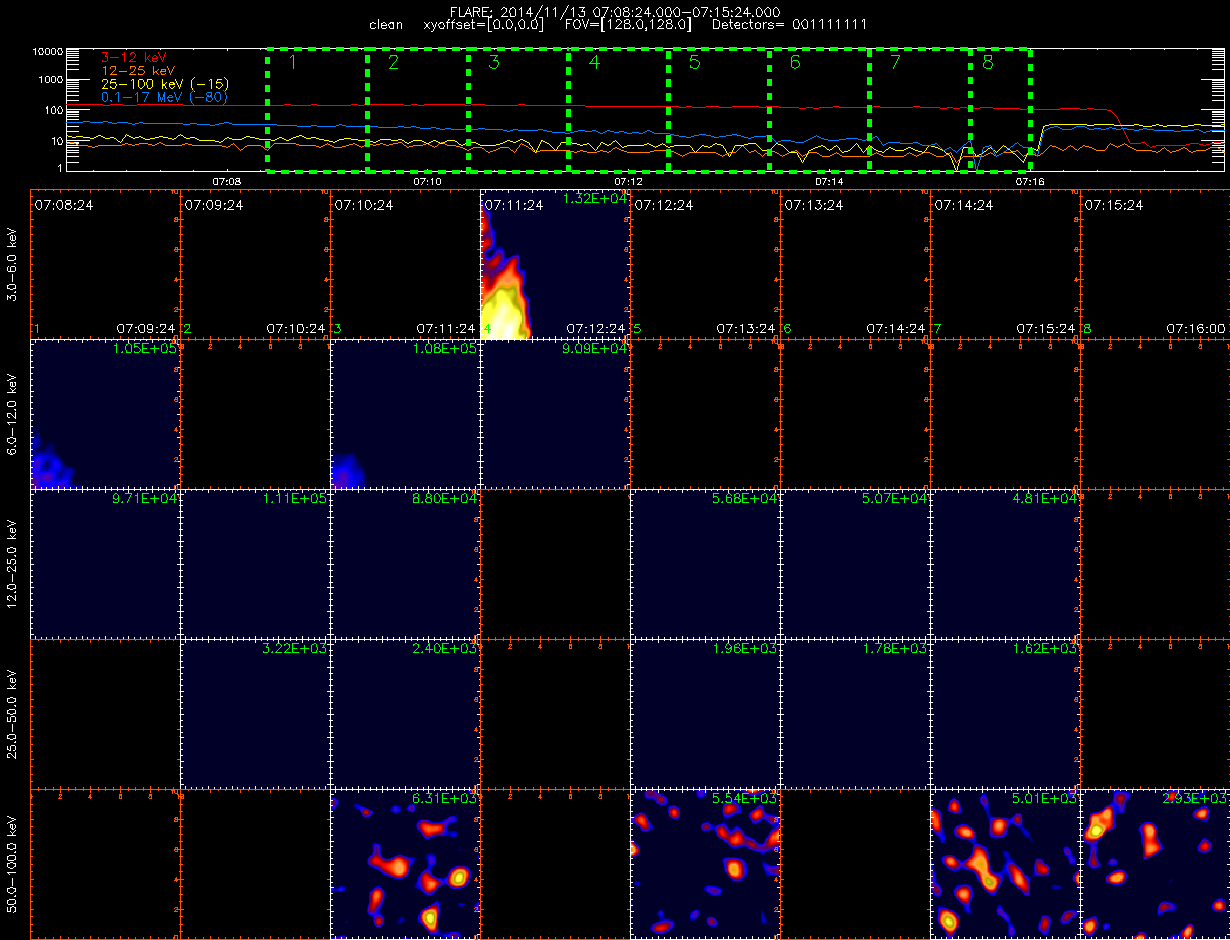Select interval number 7 in the lightcurve plot

[919, 109]
